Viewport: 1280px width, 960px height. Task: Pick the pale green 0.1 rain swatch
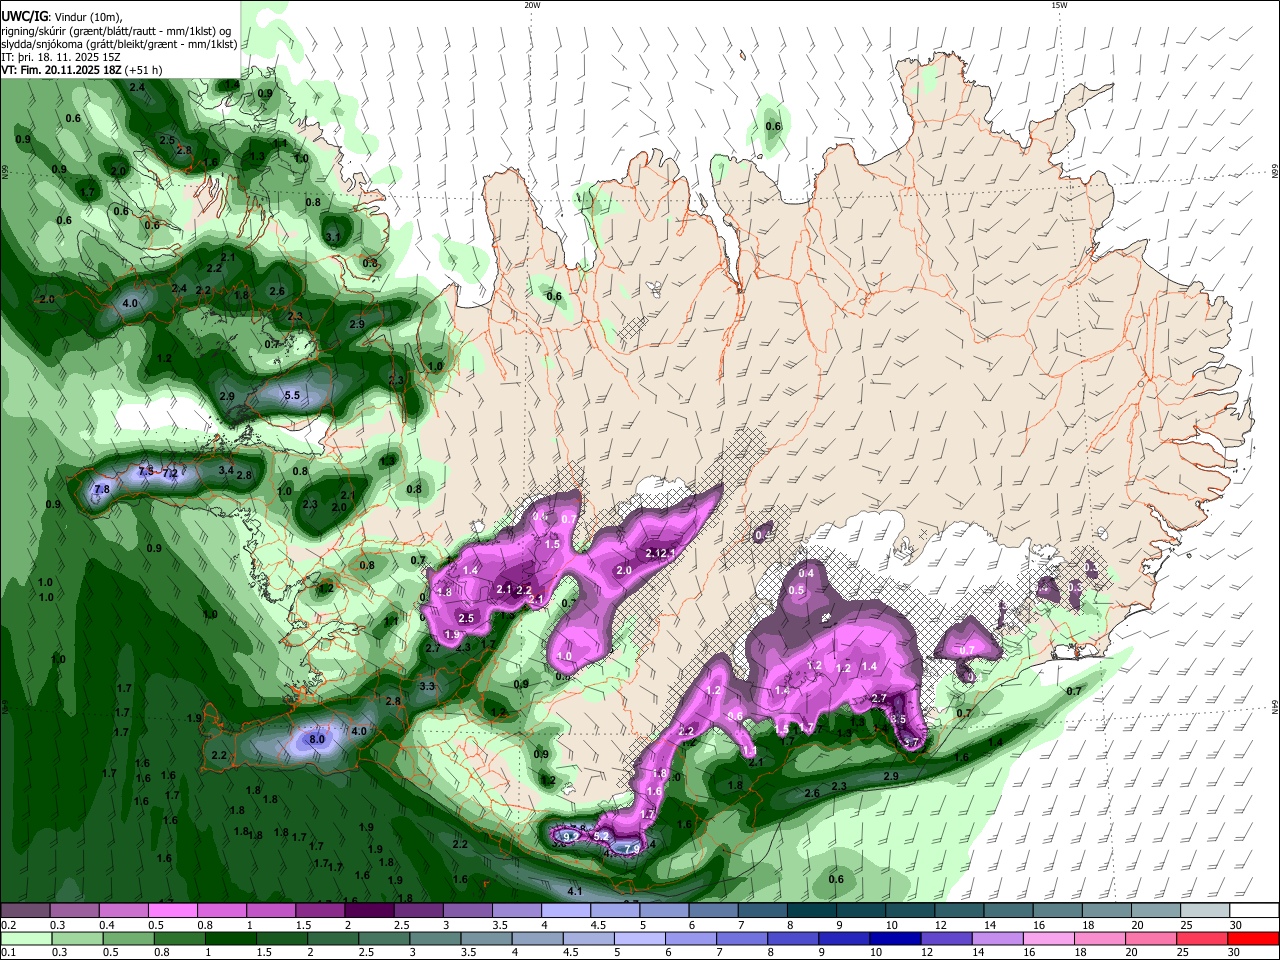(x=27, y=938)
